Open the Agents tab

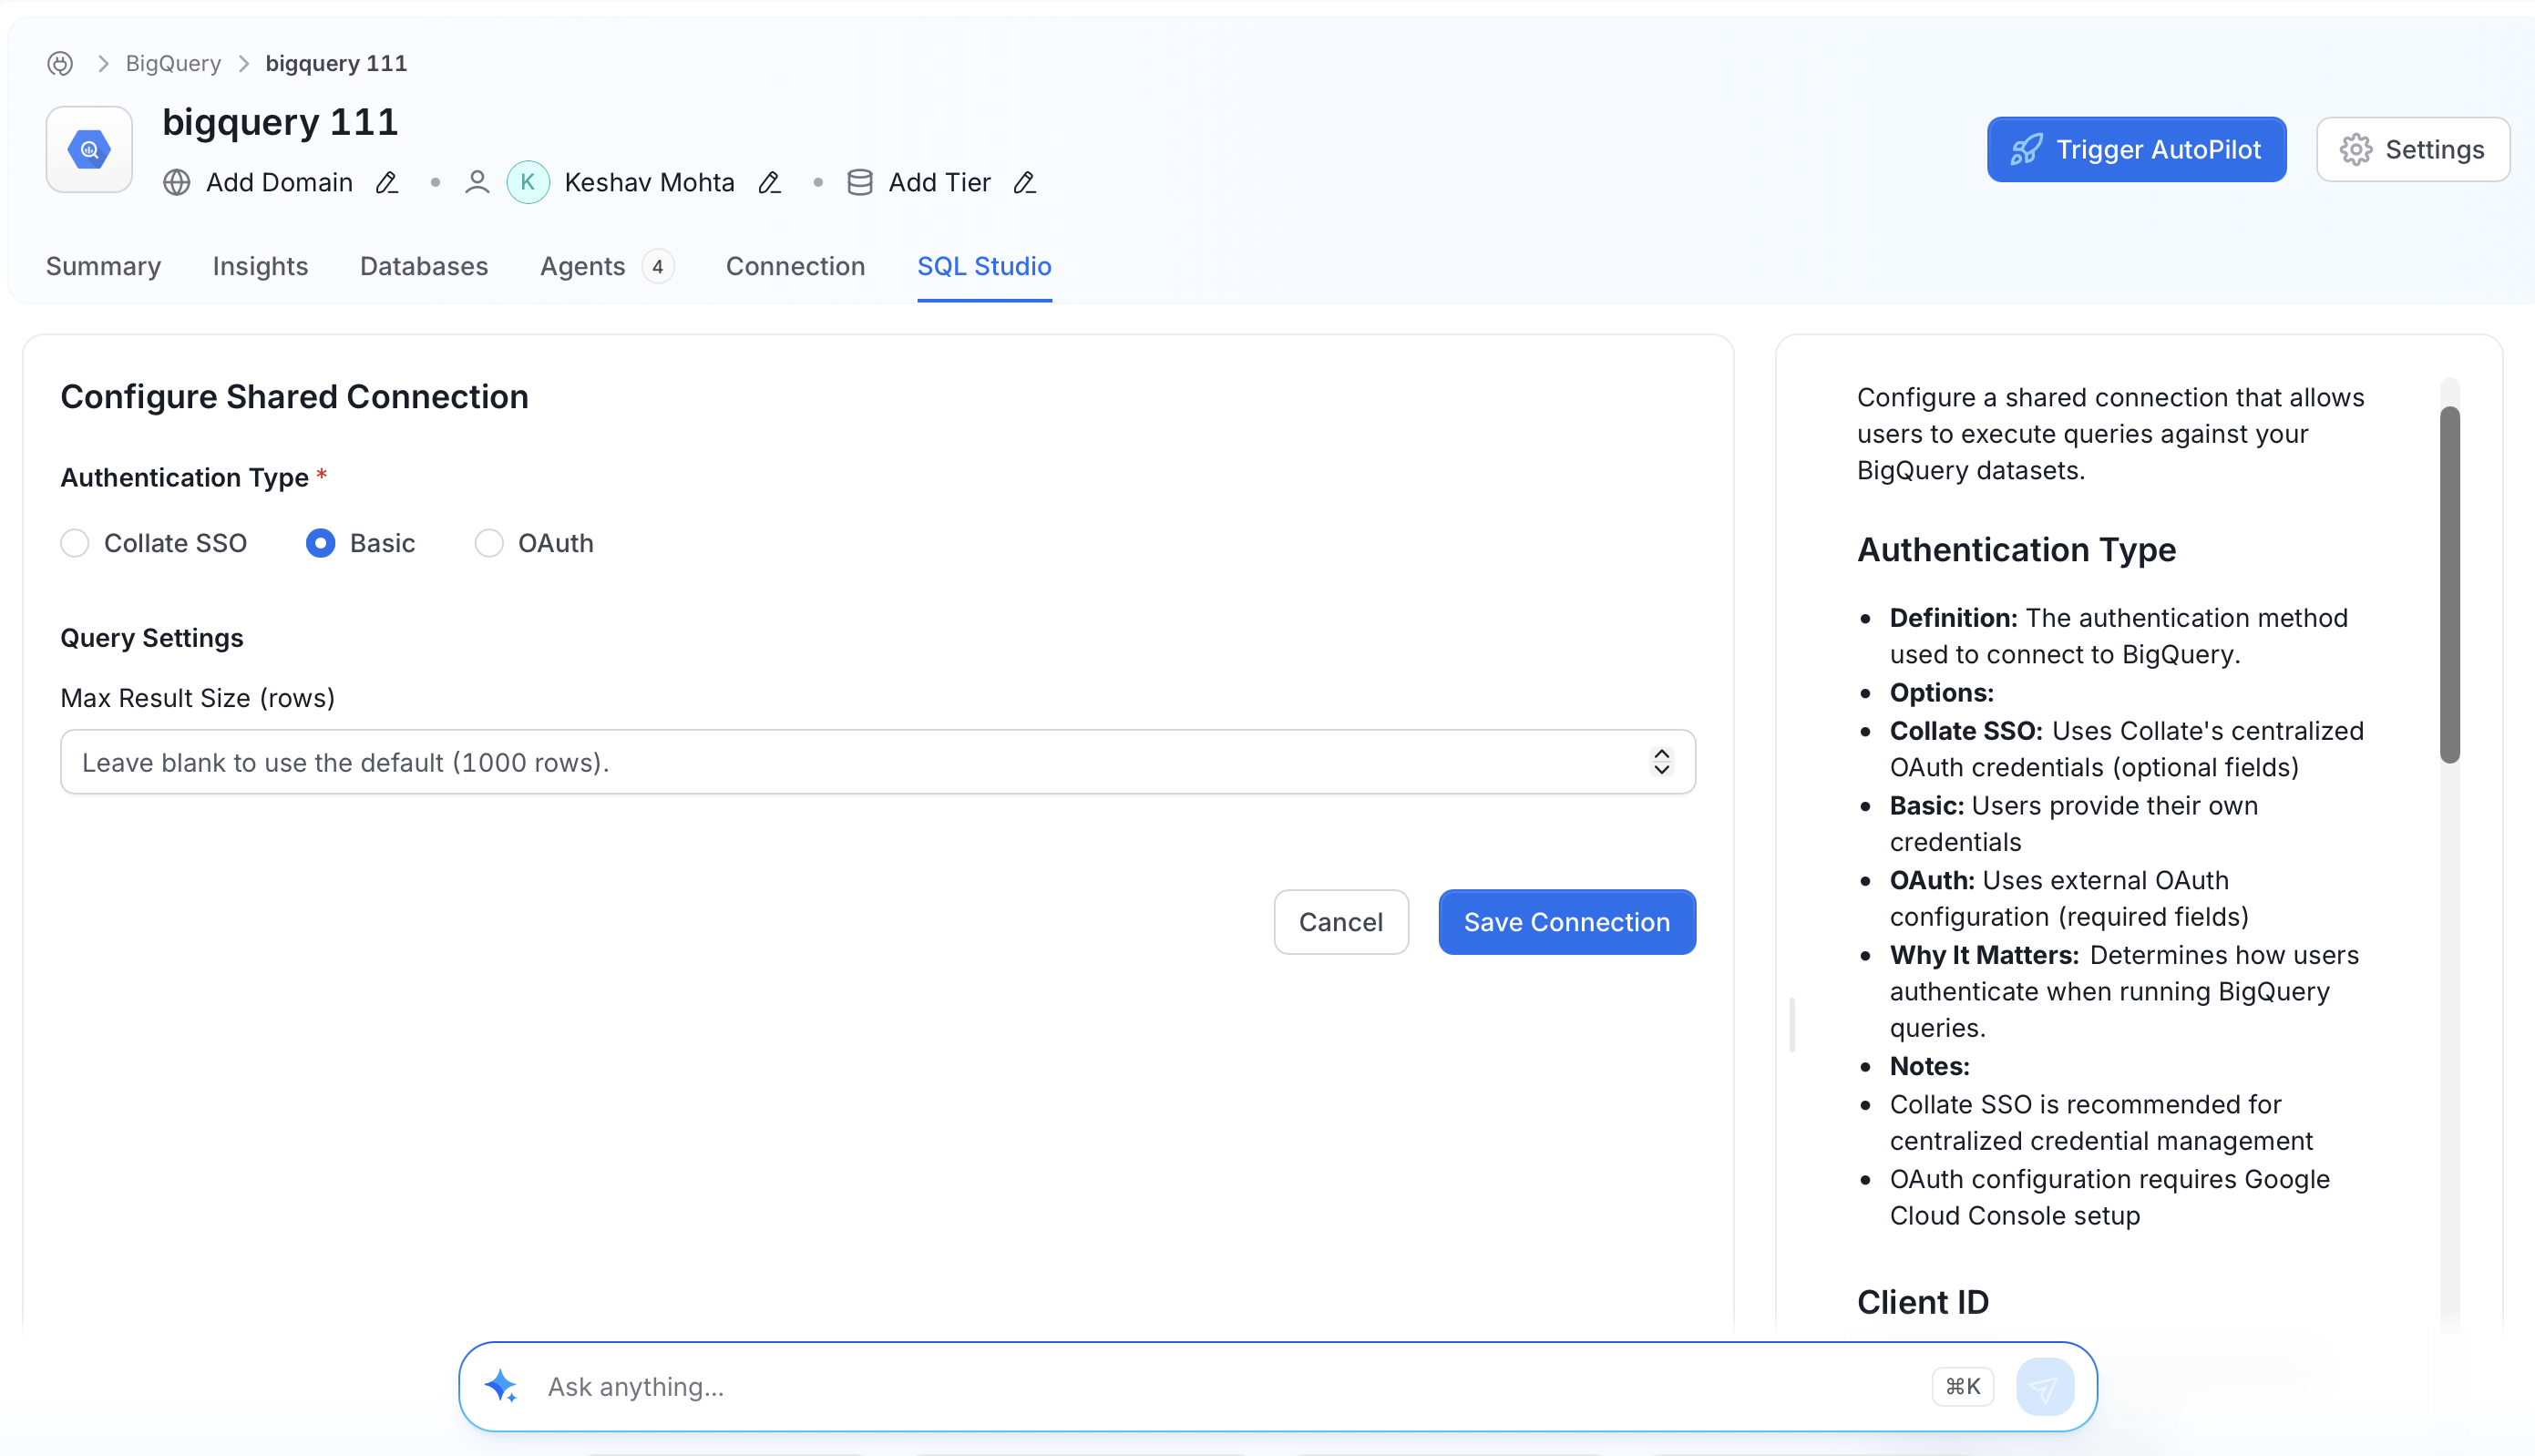[583, 267]
